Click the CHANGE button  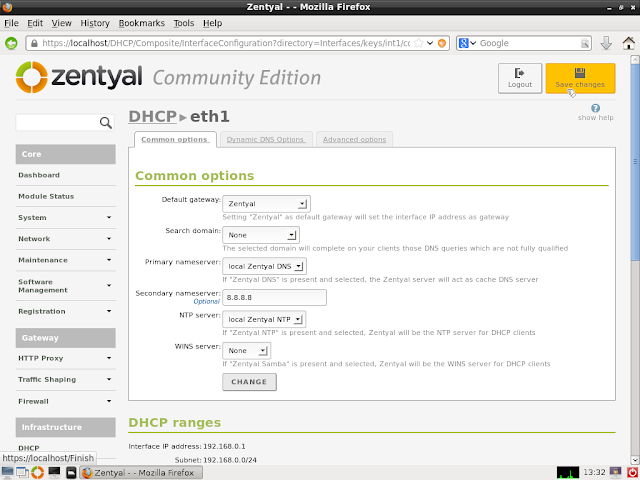click(x=249, y=382)
